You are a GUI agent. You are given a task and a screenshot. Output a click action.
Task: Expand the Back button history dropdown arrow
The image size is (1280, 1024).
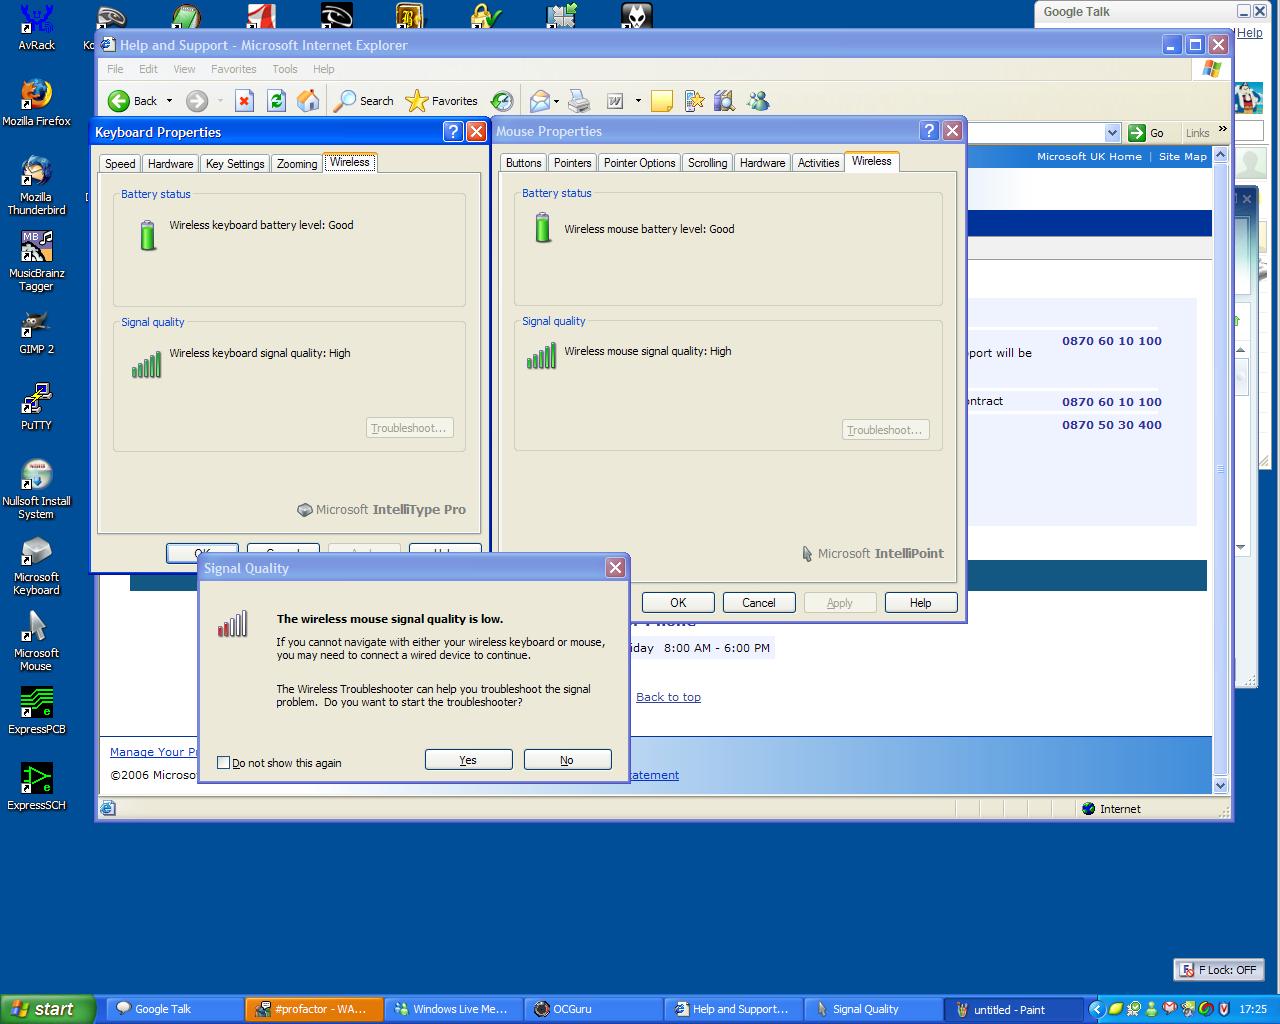pos(169,101)
